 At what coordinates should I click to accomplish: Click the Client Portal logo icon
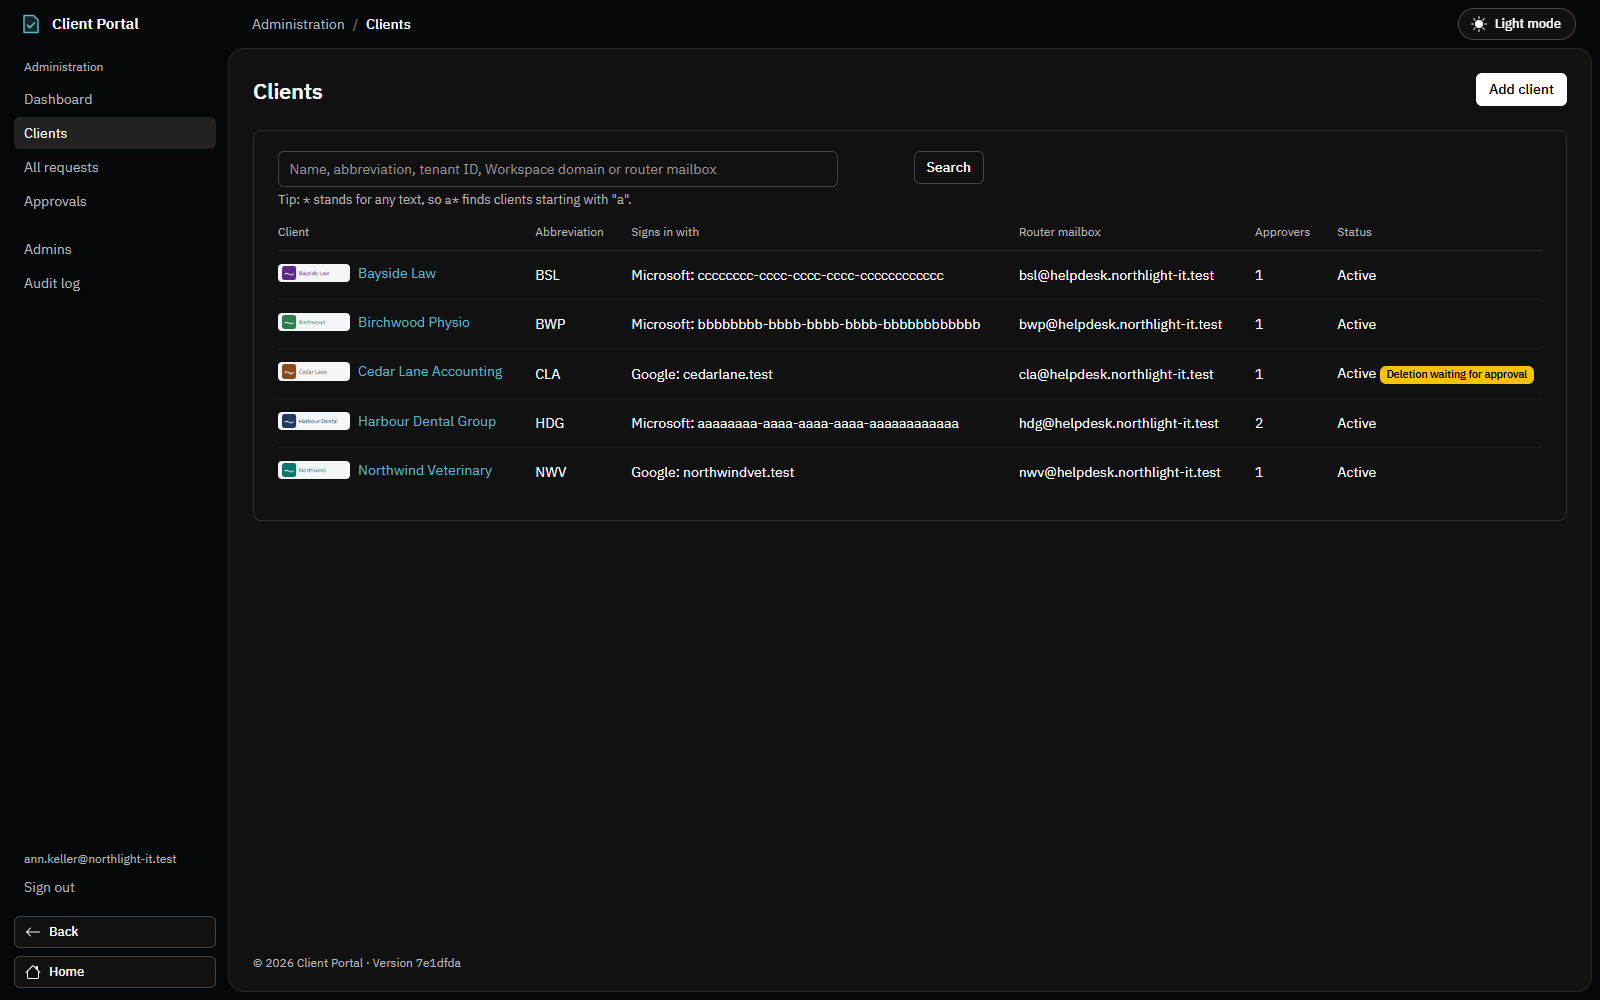pyautogui.click(x=31, y=24)
